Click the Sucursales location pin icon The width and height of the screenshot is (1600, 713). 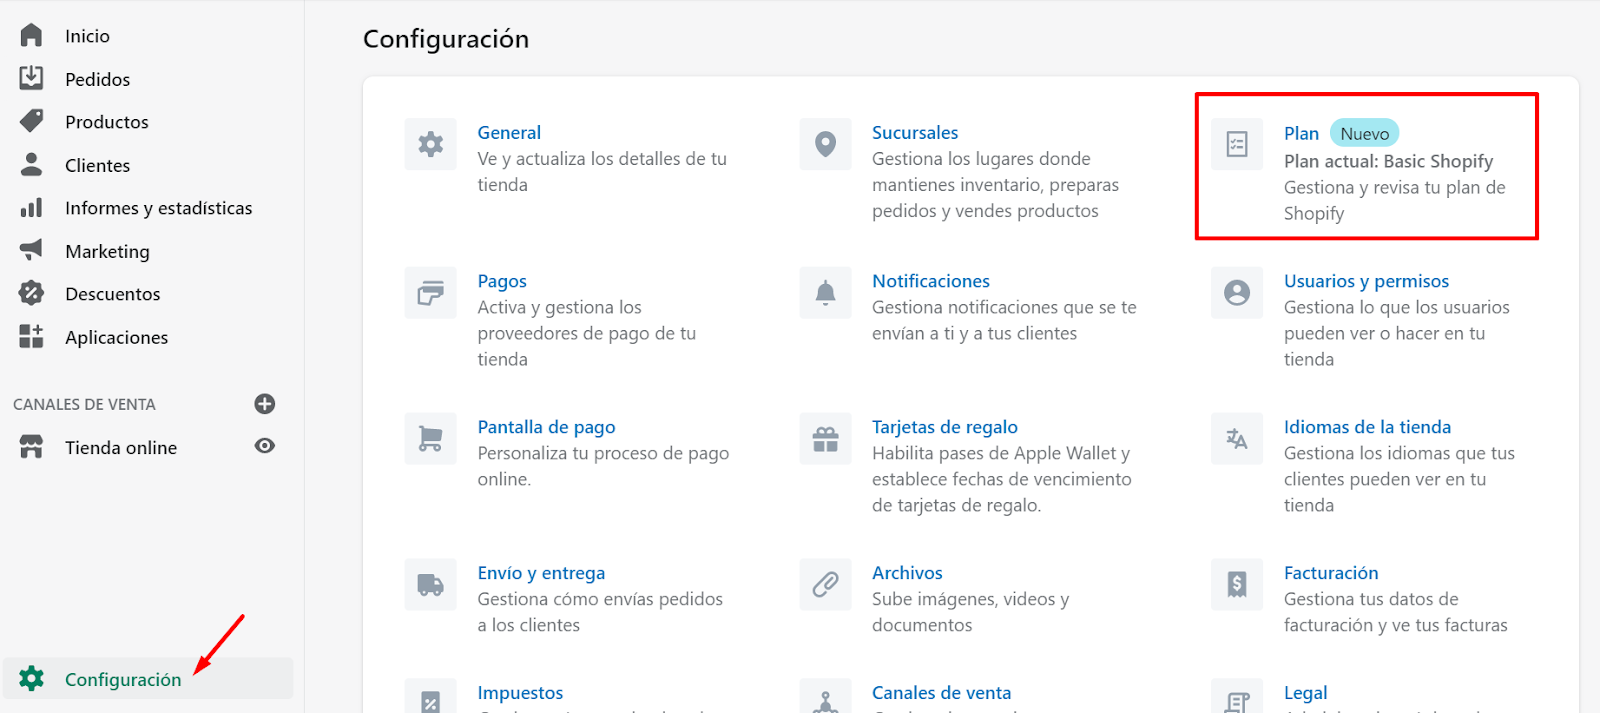tap(825, 144)
